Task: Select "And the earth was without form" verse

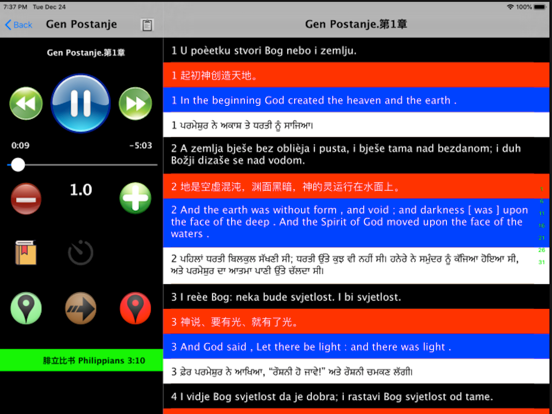Action: click(356, 222)
